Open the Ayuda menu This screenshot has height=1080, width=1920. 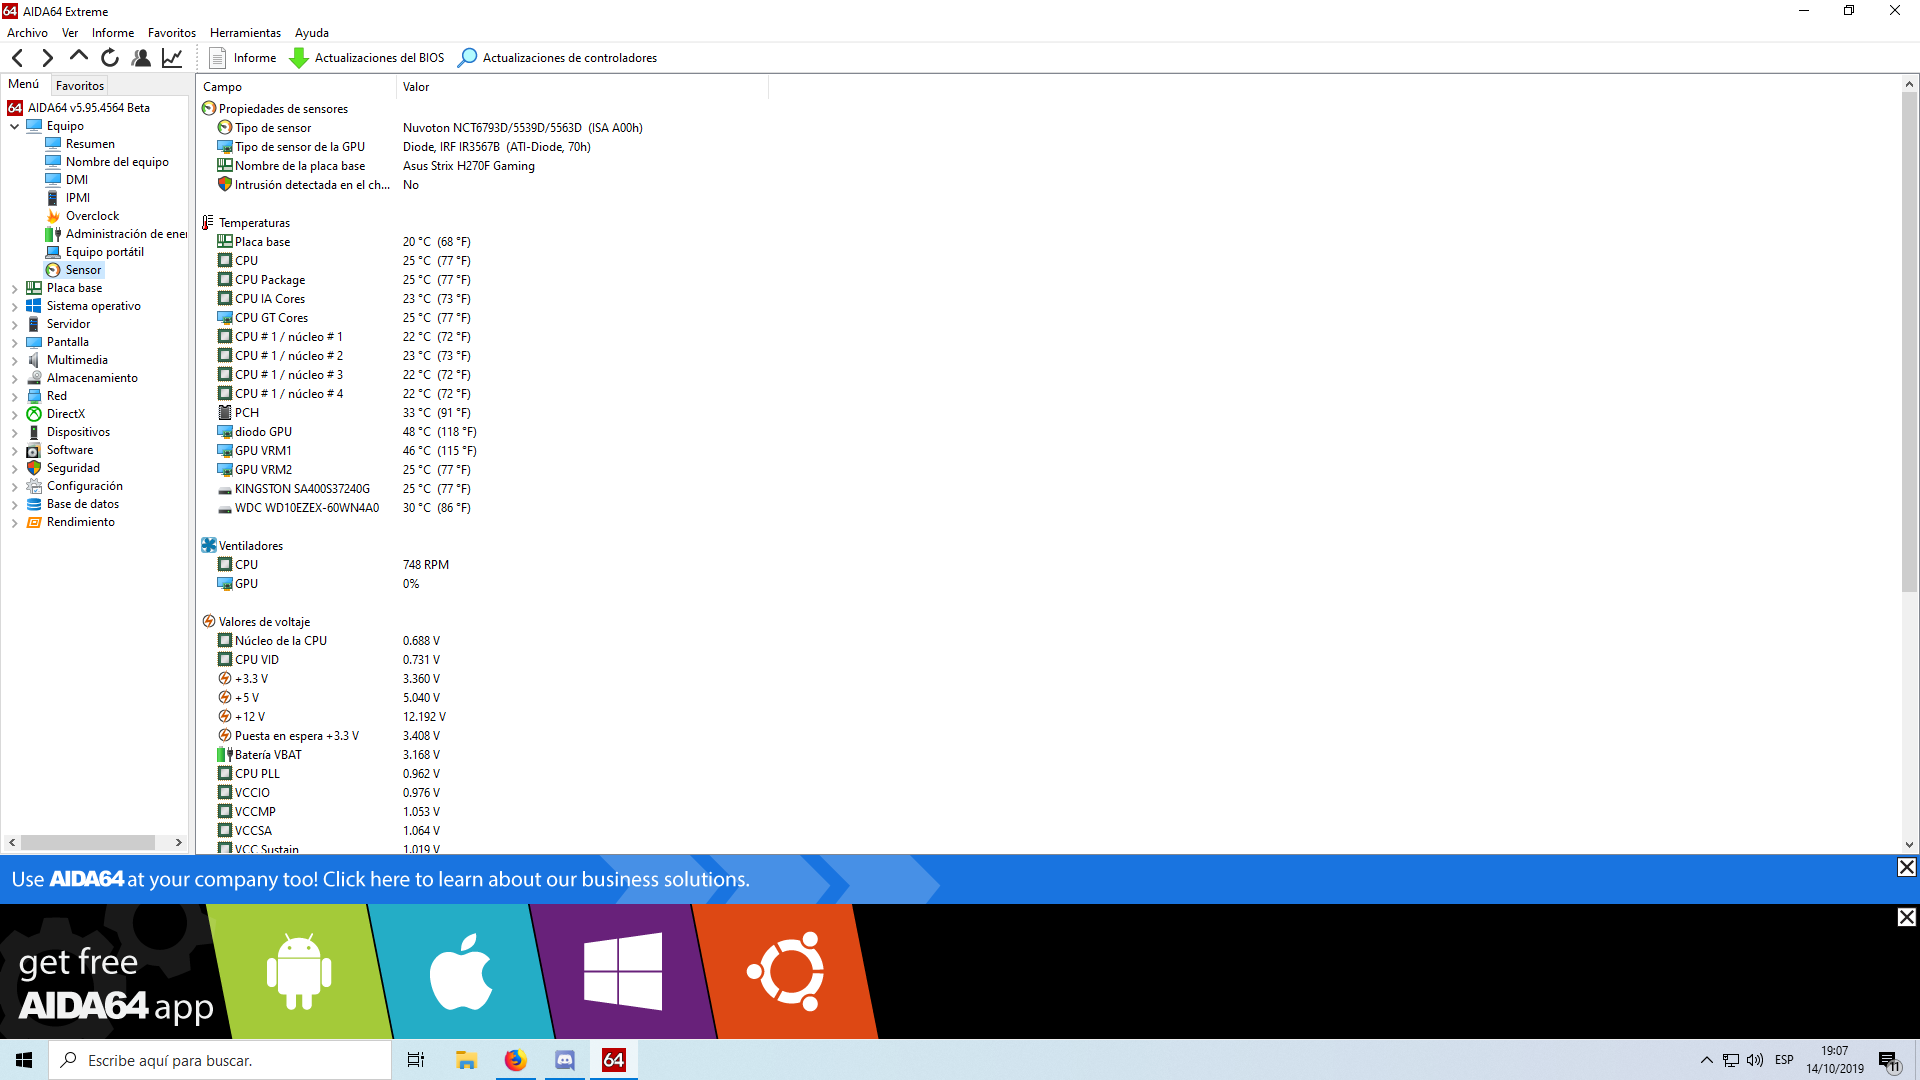(312, 33)
